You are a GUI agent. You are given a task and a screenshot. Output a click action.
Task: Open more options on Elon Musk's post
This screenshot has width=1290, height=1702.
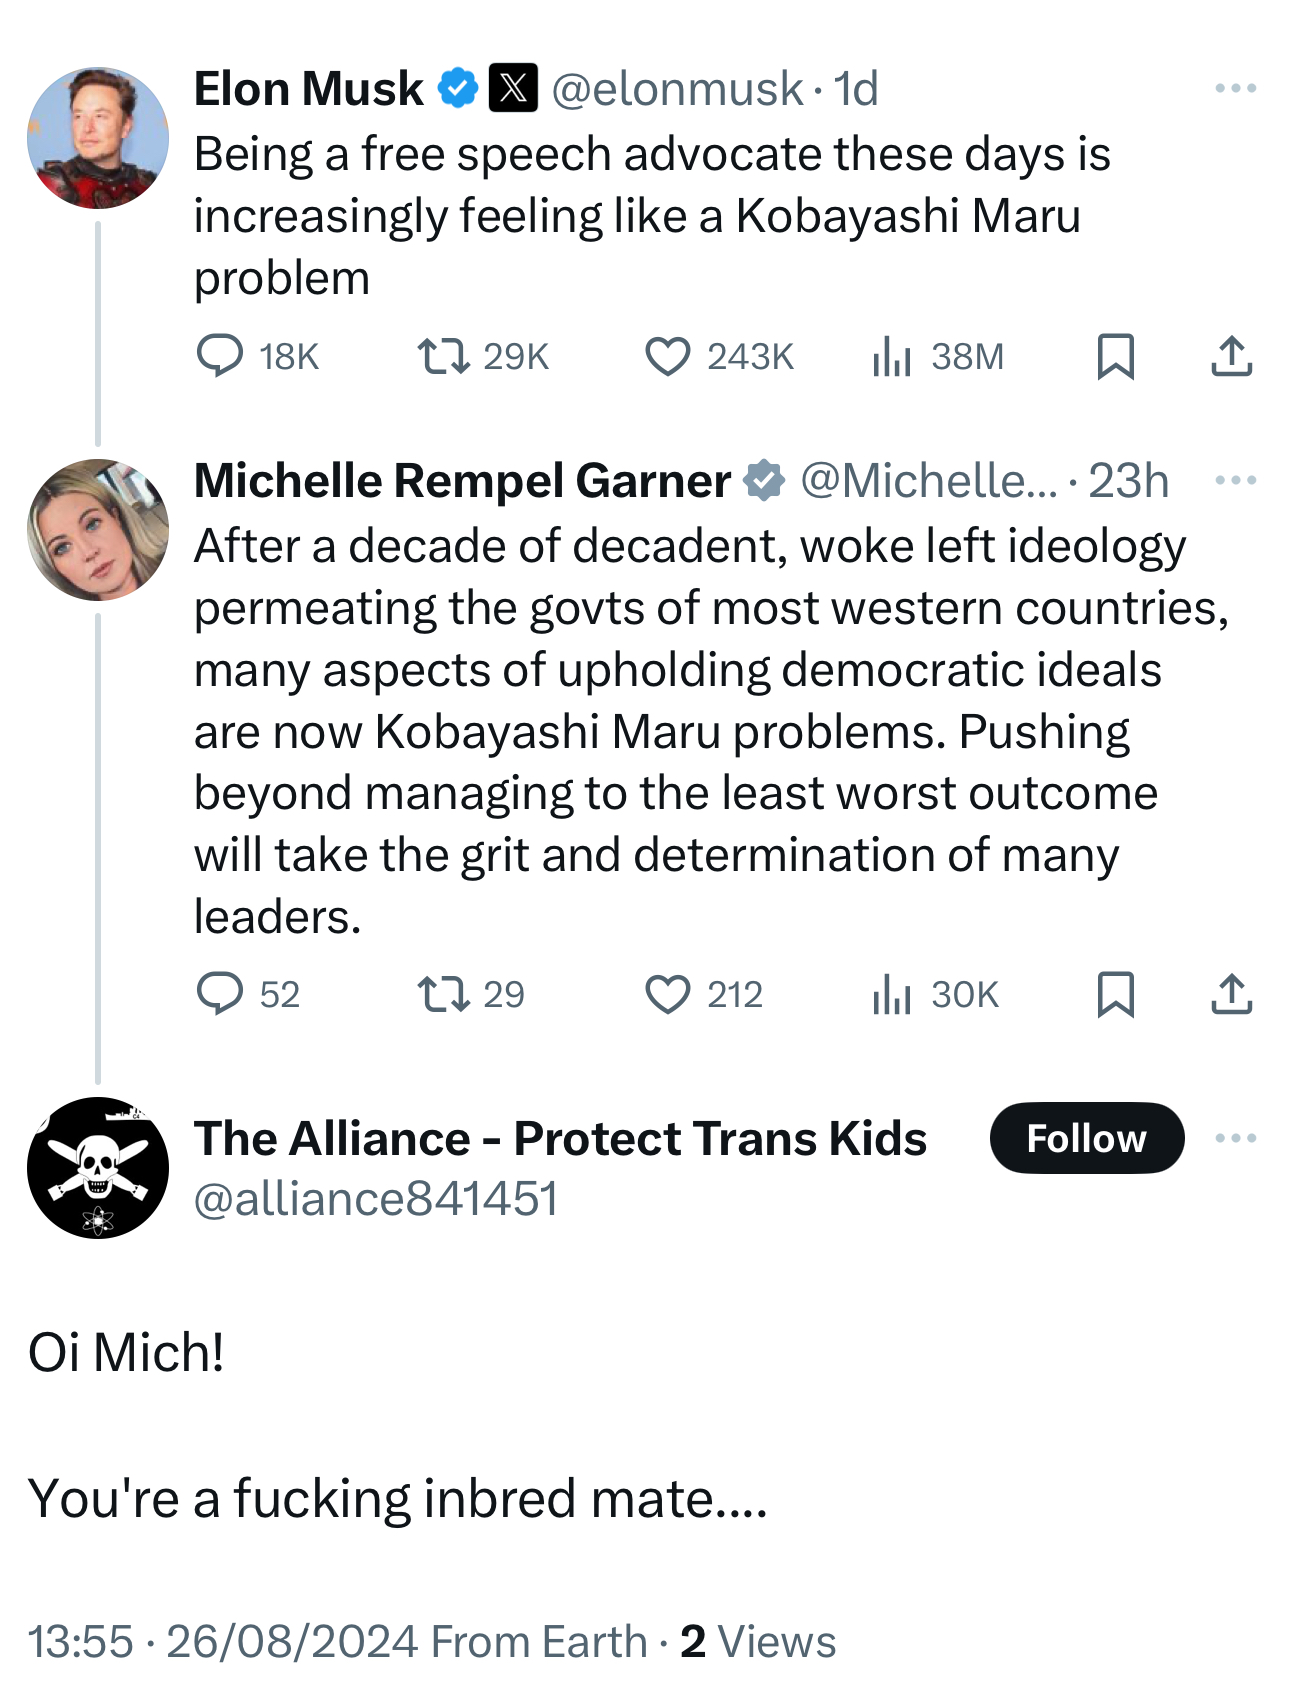click(x=1235, y=89)
